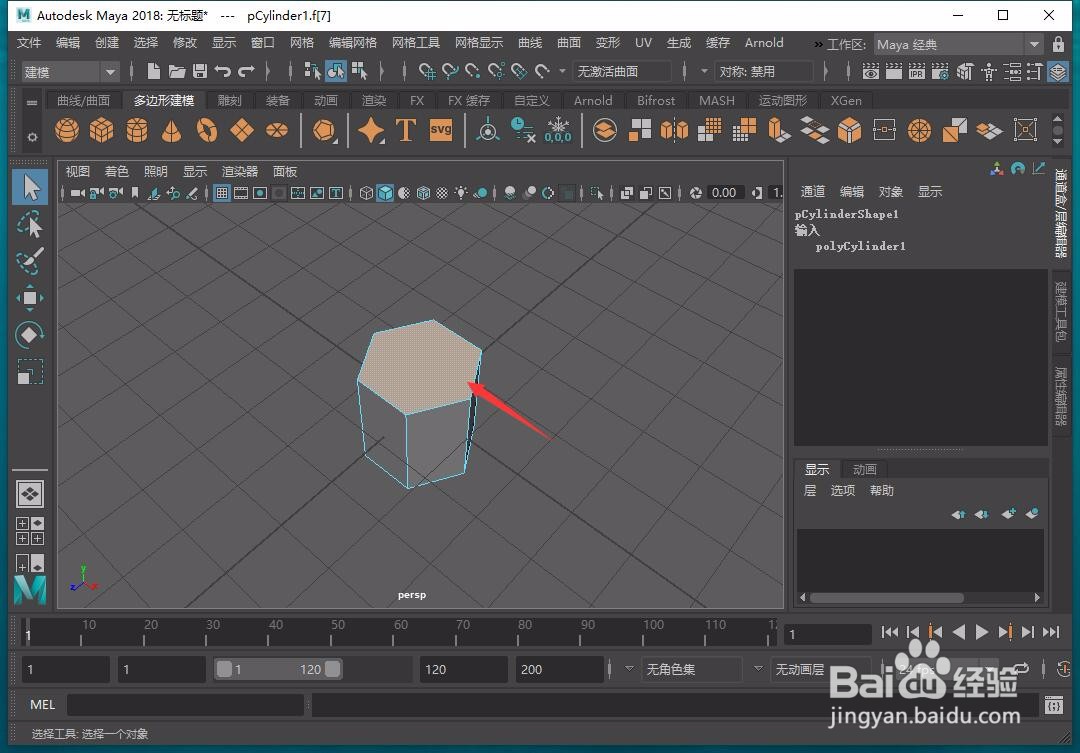Activate the Move tool in toolbox
The image size is (1080, 753).
30,298
